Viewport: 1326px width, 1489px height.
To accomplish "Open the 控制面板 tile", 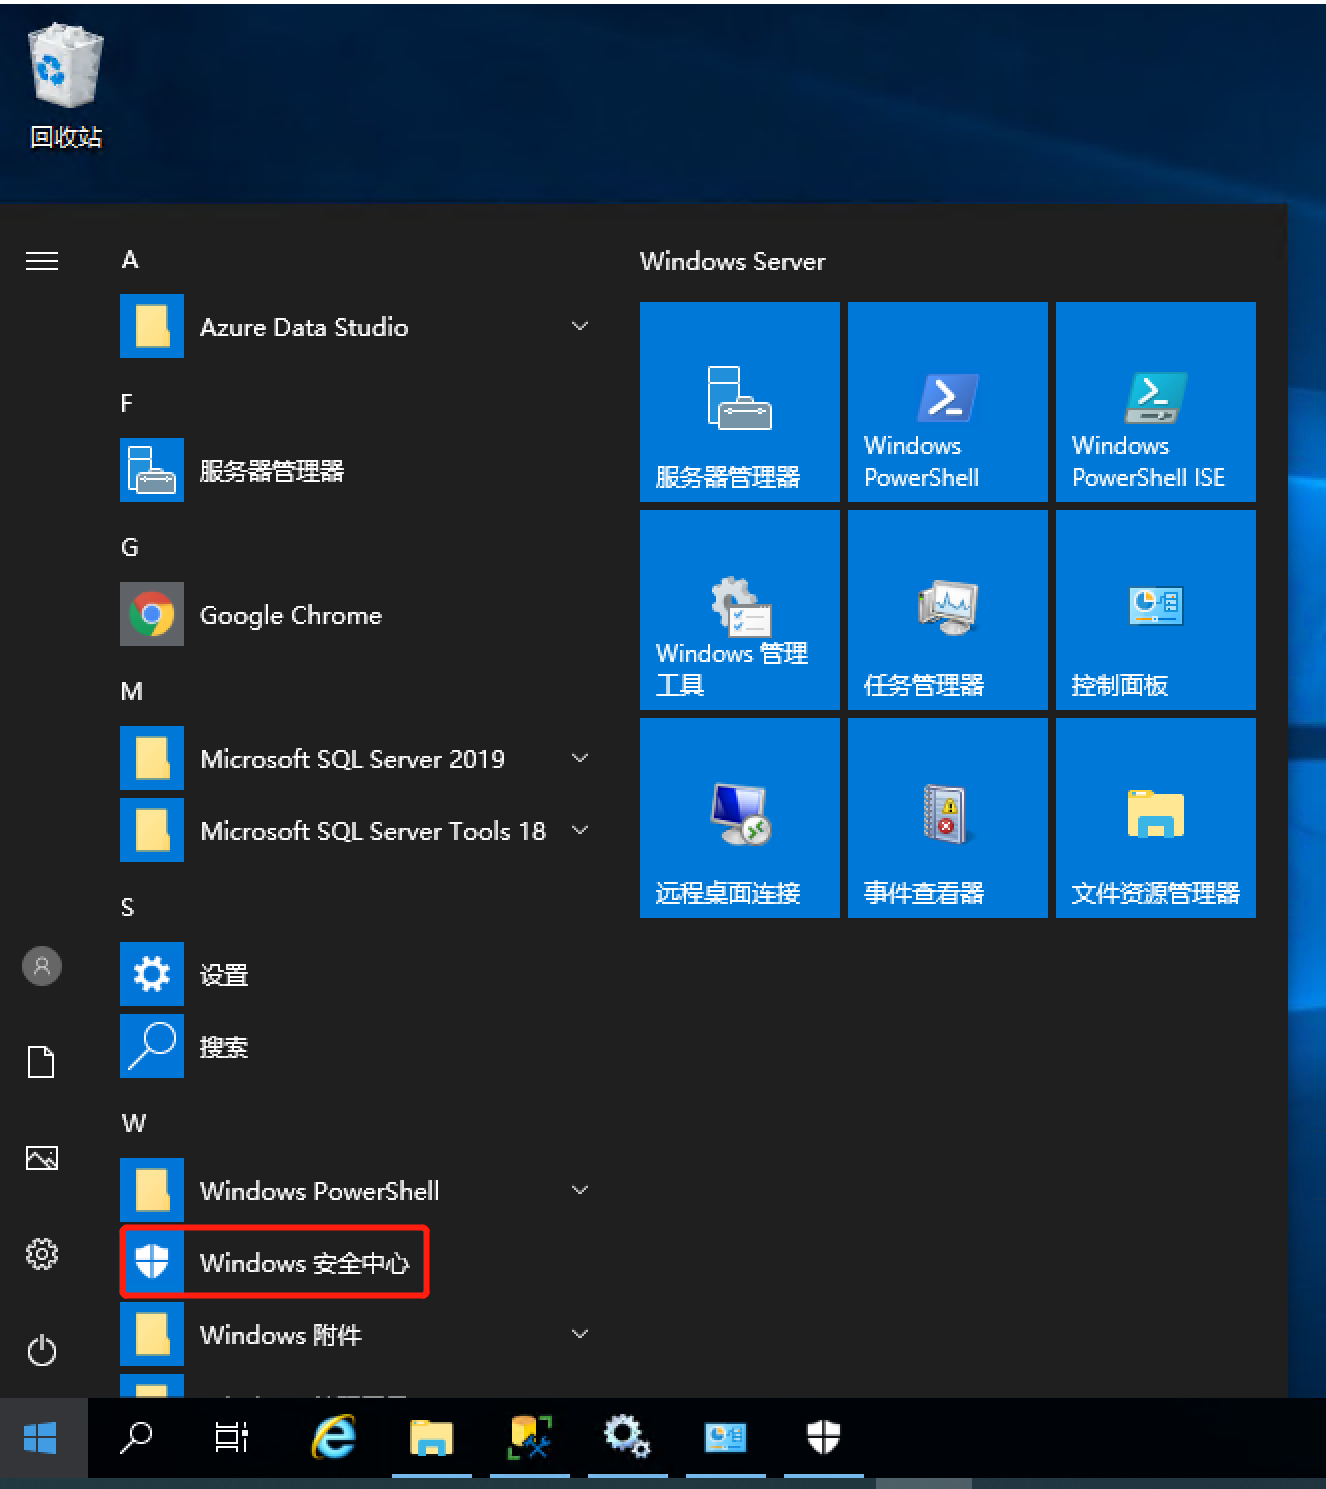I will pos(1155,610).
